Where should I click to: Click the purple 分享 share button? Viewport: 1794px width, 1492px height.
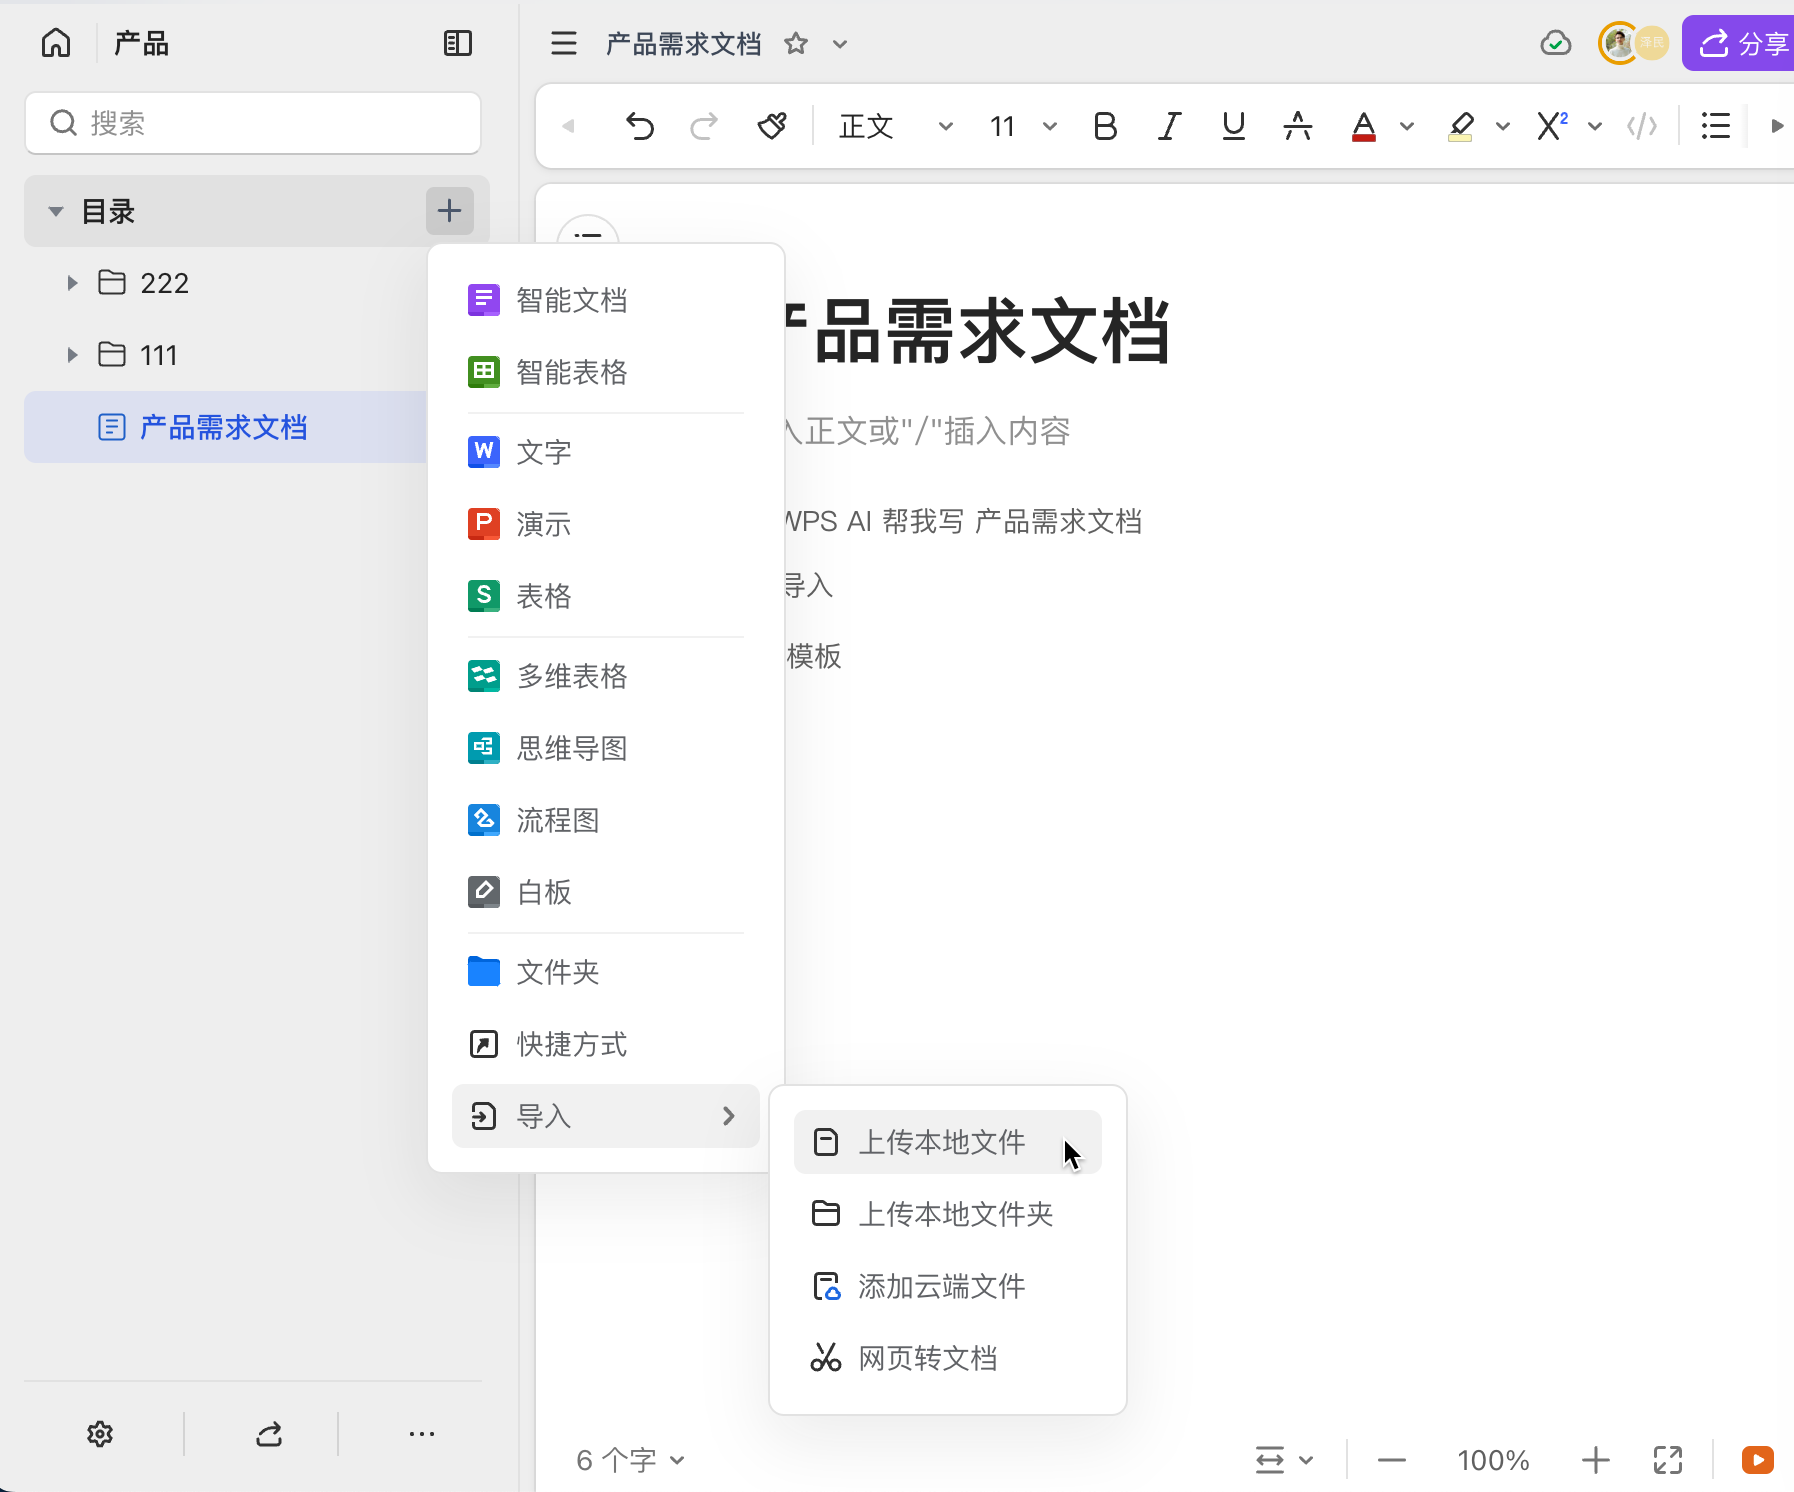tap(1740, 43)
